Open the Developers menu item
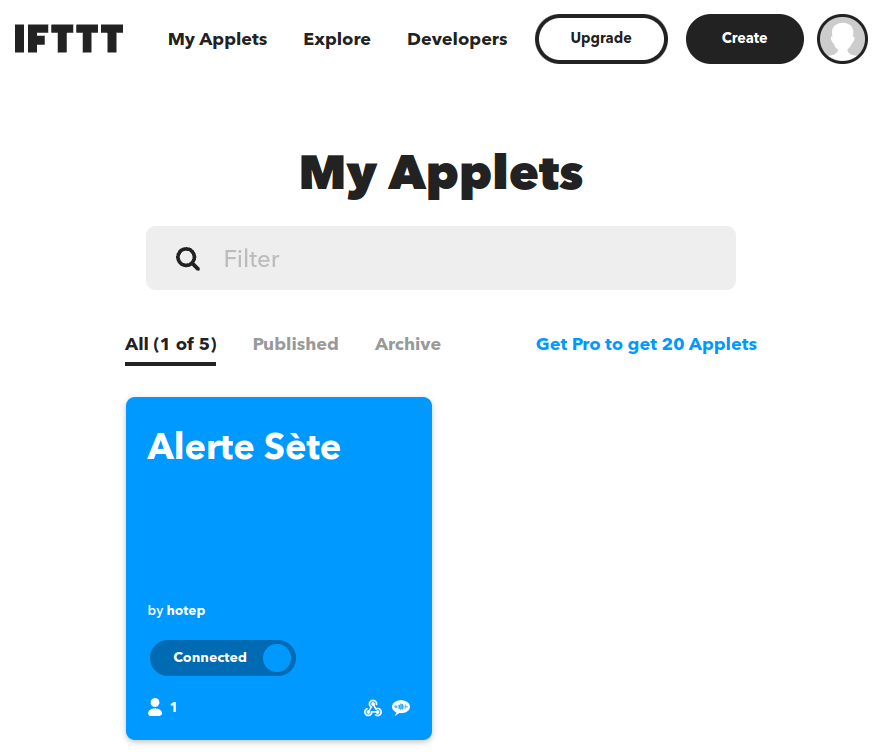This screenshot has width=887, height=752. pos(457,40)
